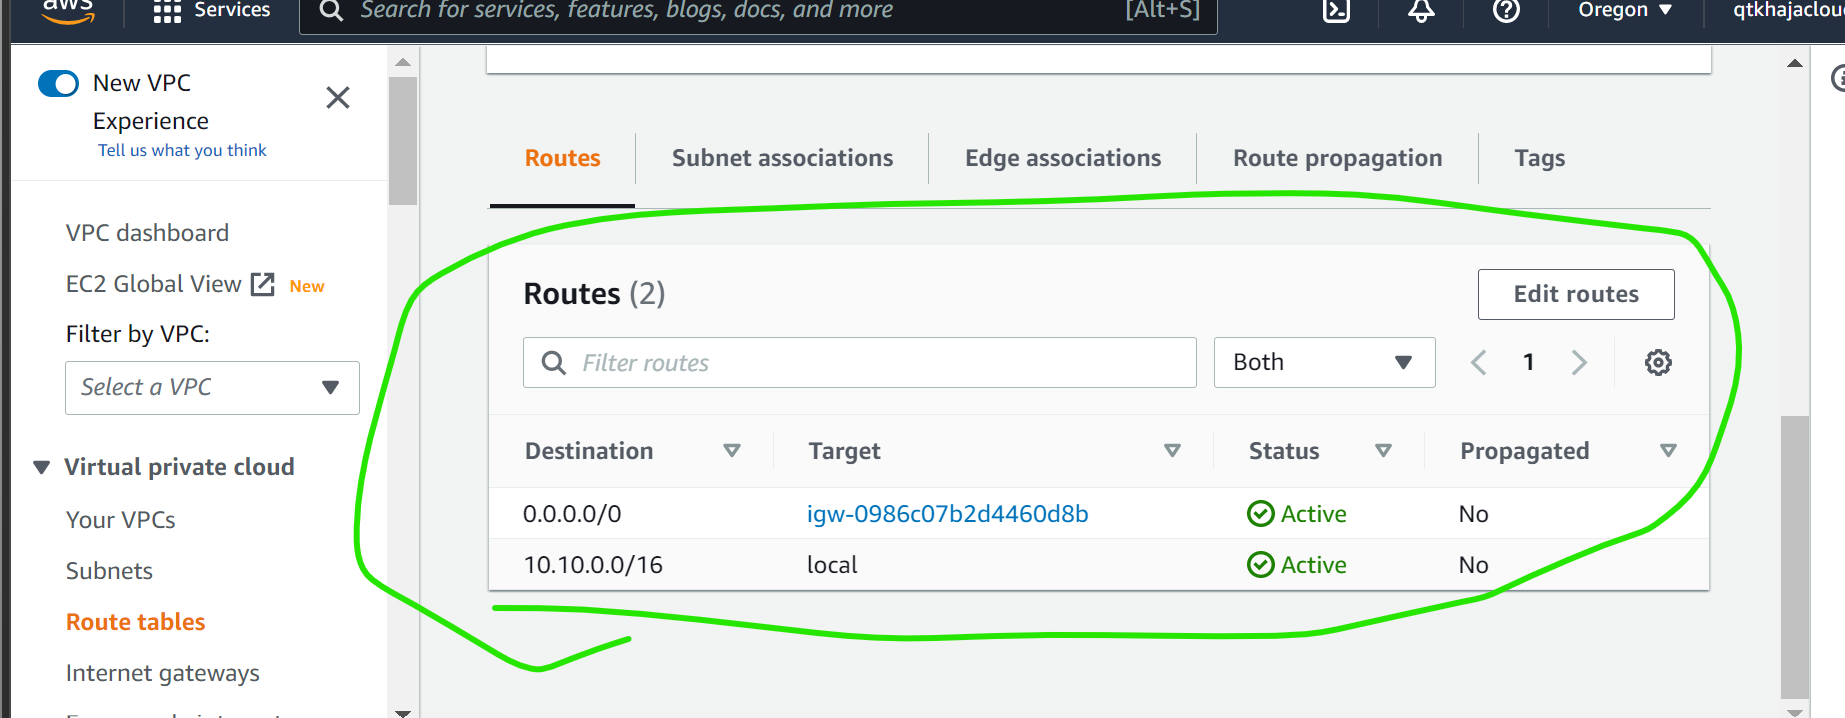Image resolution: width=1845 pixels, height=718 pixels.
Task: Switch to the Subnet associations tab
Action: (783, 158)
